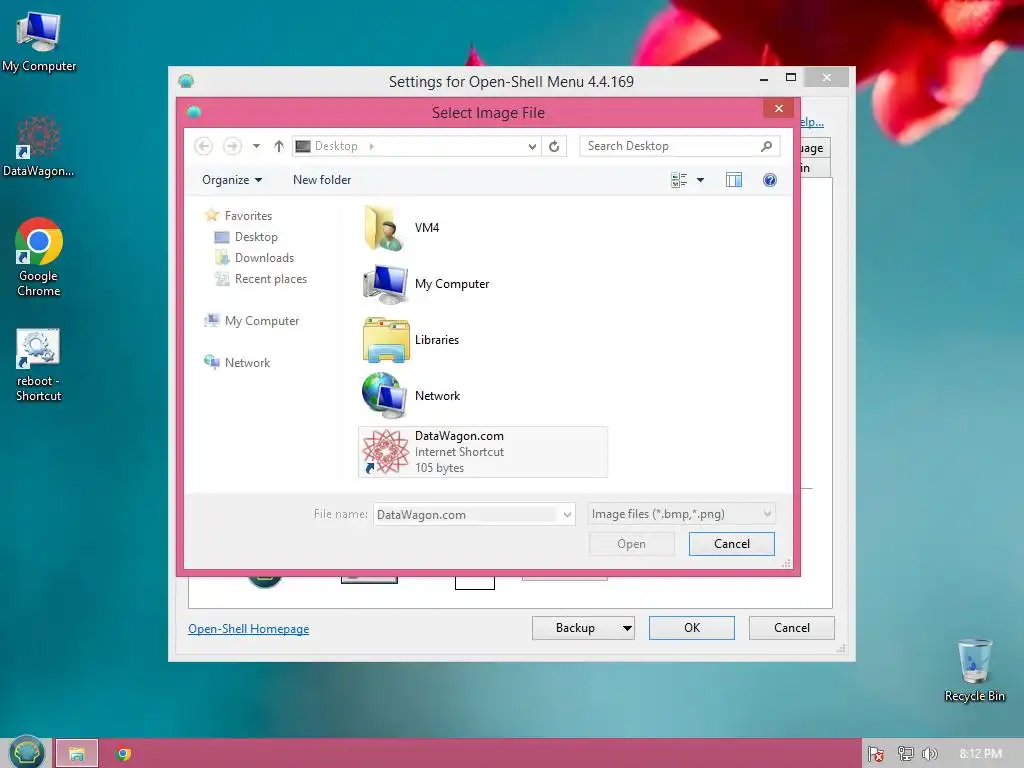Screen dimensions: 1024x768
Task: Open the Help link in settings
Action: pos(812,122)
